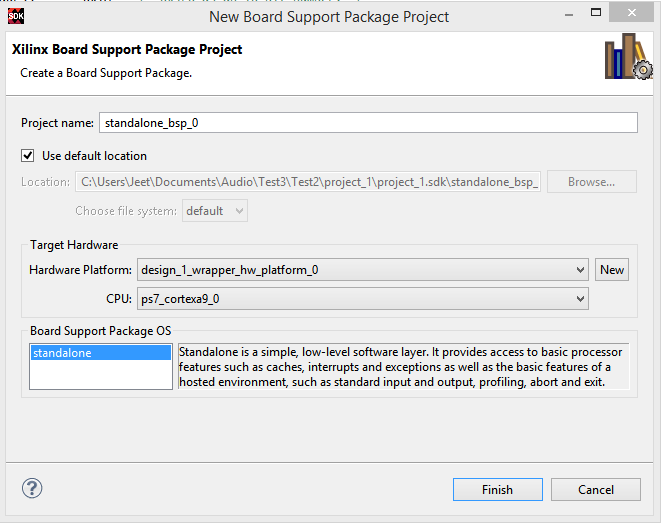Screen dimensions: 661x523
Task: Click the Finish button
Action: pyautogui.click(x=497, y=490)
